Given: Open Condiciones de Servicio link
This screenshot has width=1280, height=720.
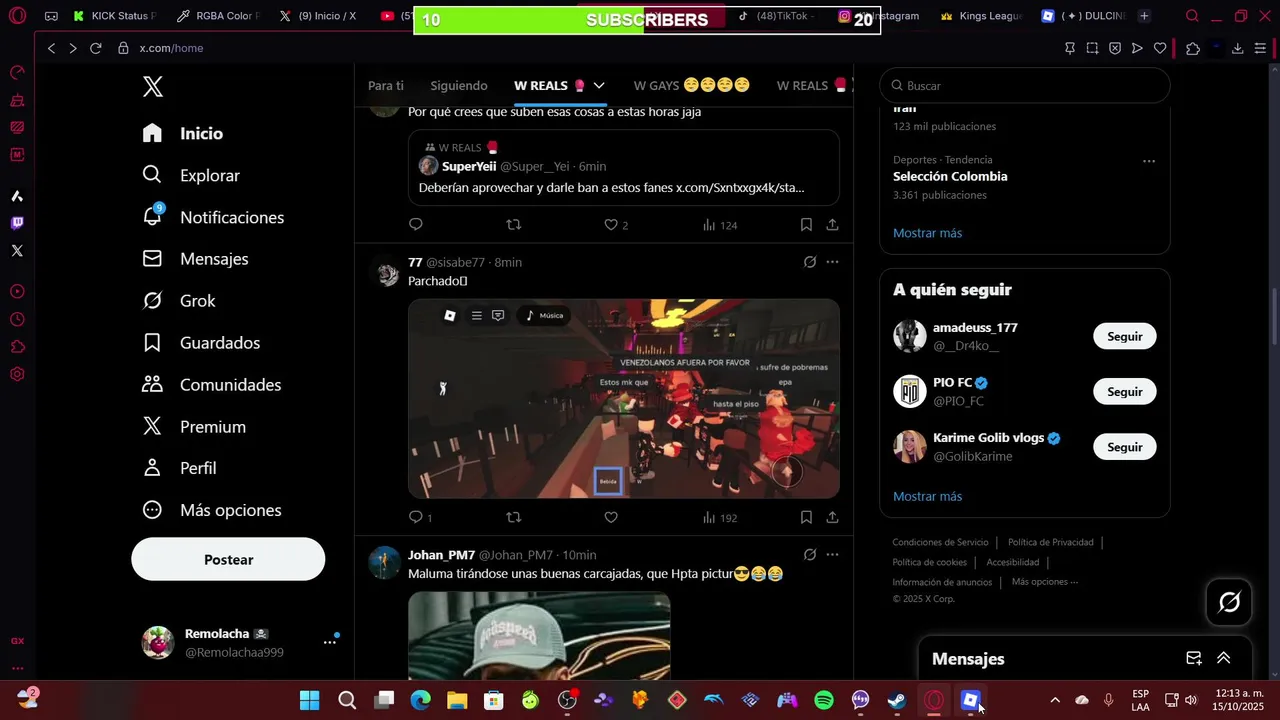Looking at the screenshot, I should 940,542.
